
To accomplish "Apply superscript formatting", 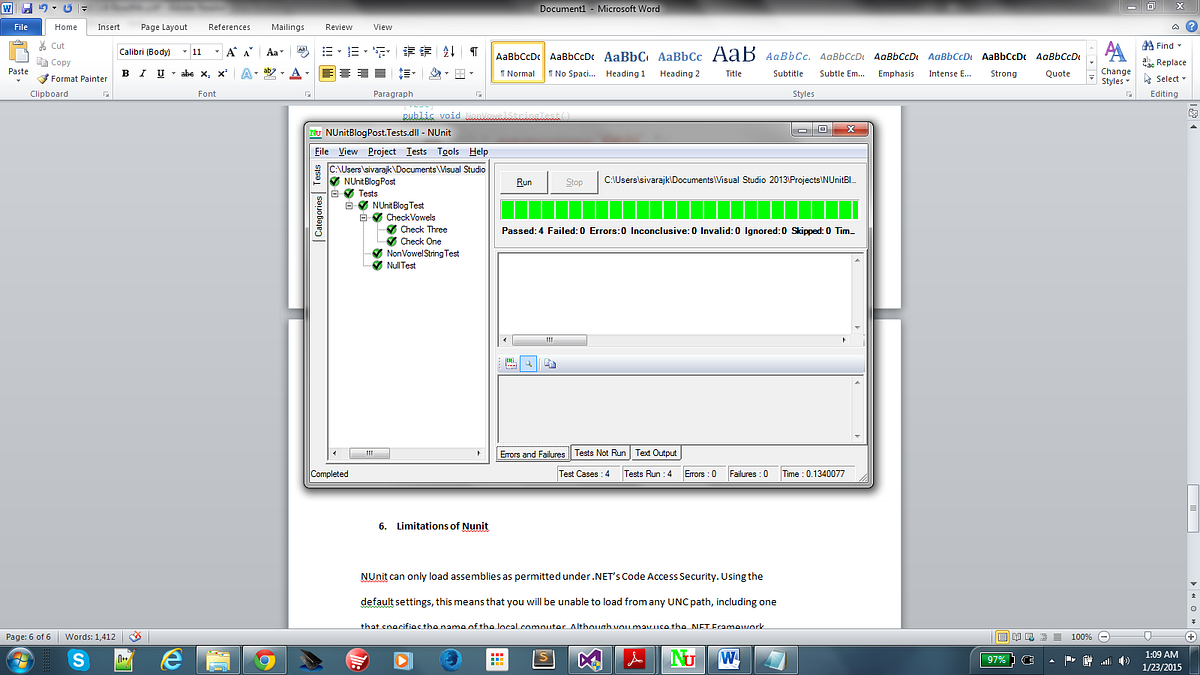I will coord(221,74).
